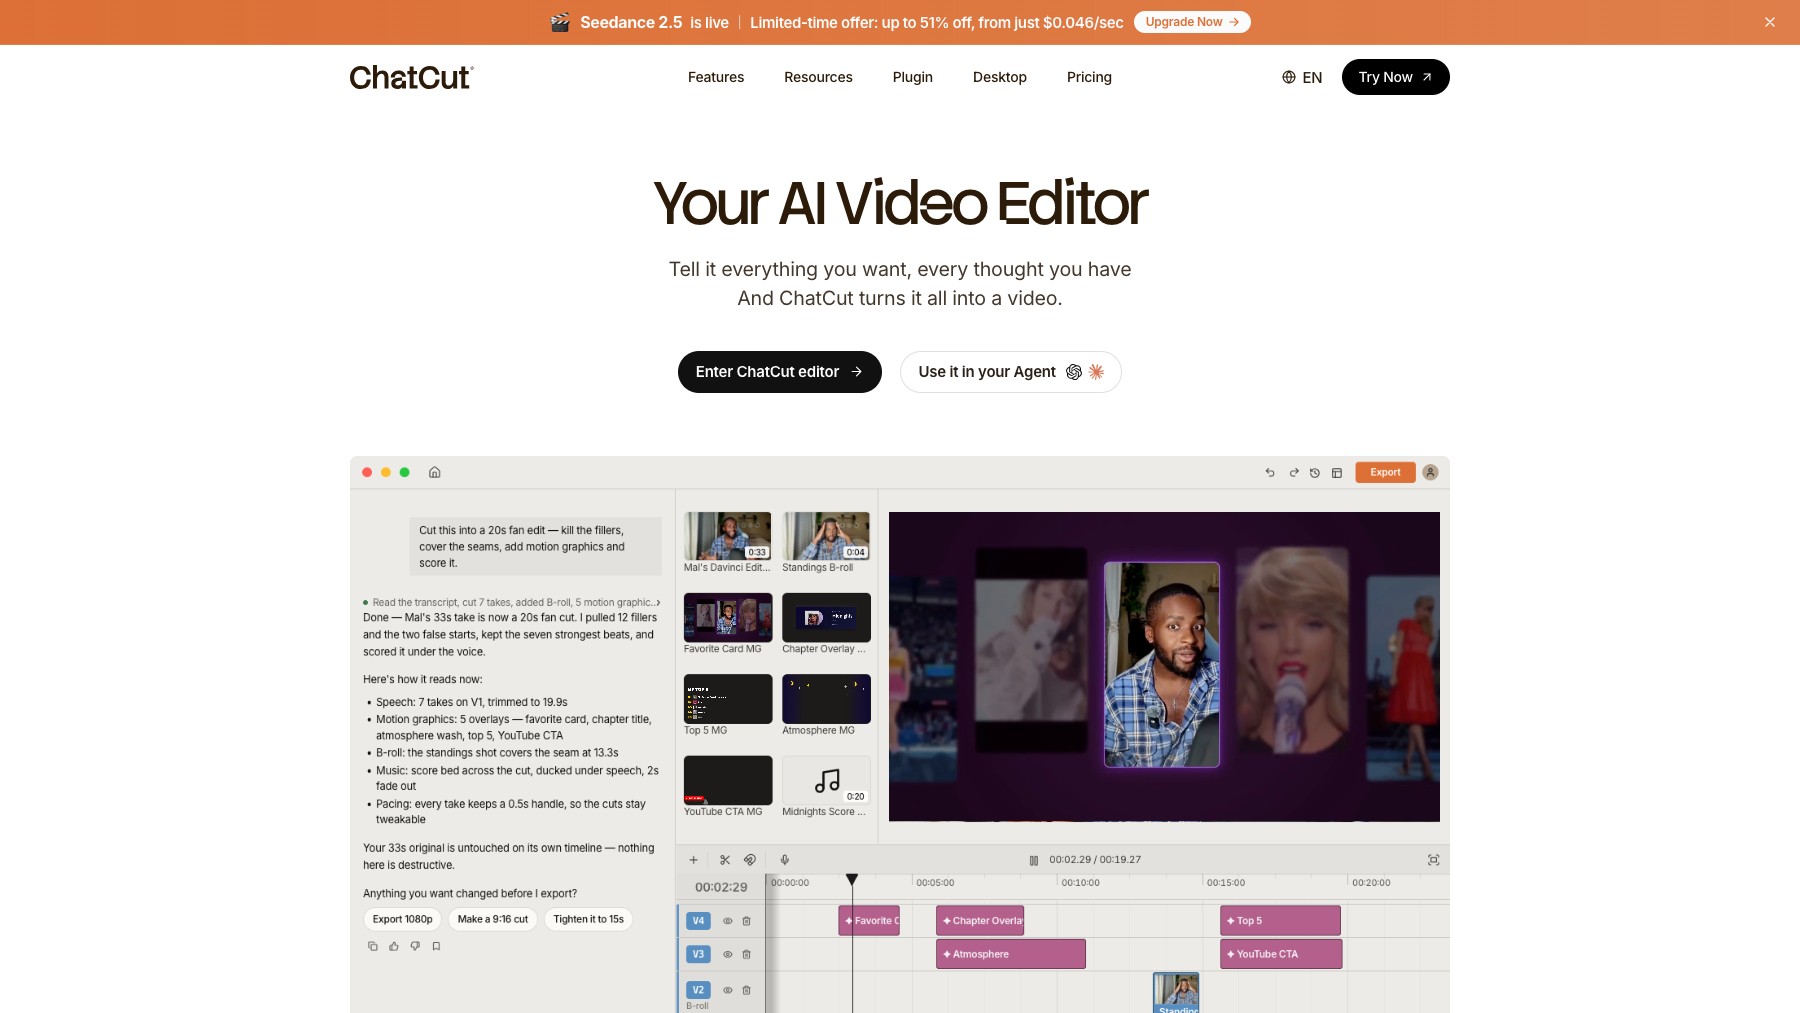
Task: Click the Enter ChatCut editor button
Action: coord(780,372)
